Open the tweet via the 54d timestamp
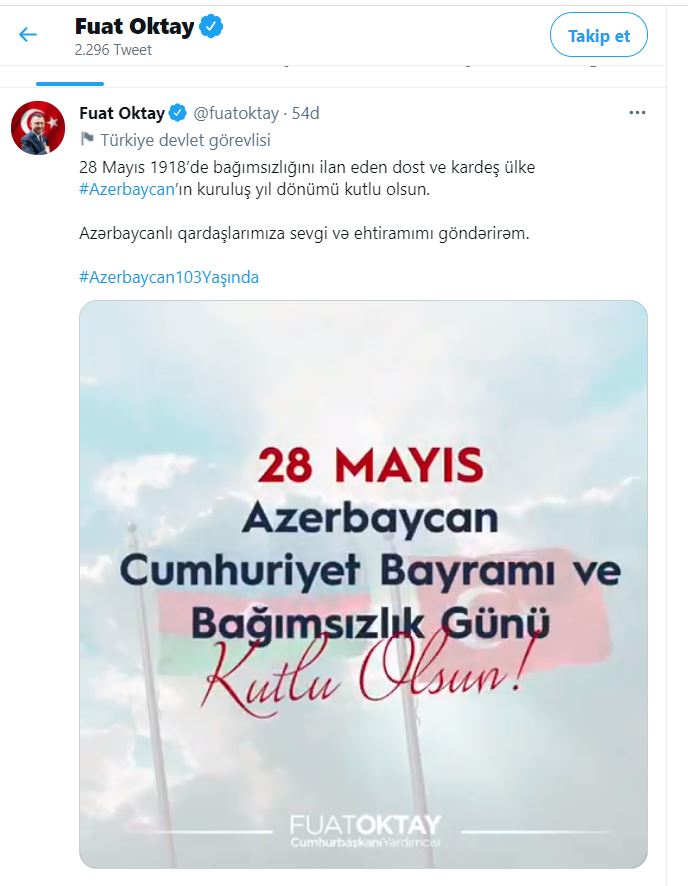Screen dimensions: 688x886 click(306, 113)
